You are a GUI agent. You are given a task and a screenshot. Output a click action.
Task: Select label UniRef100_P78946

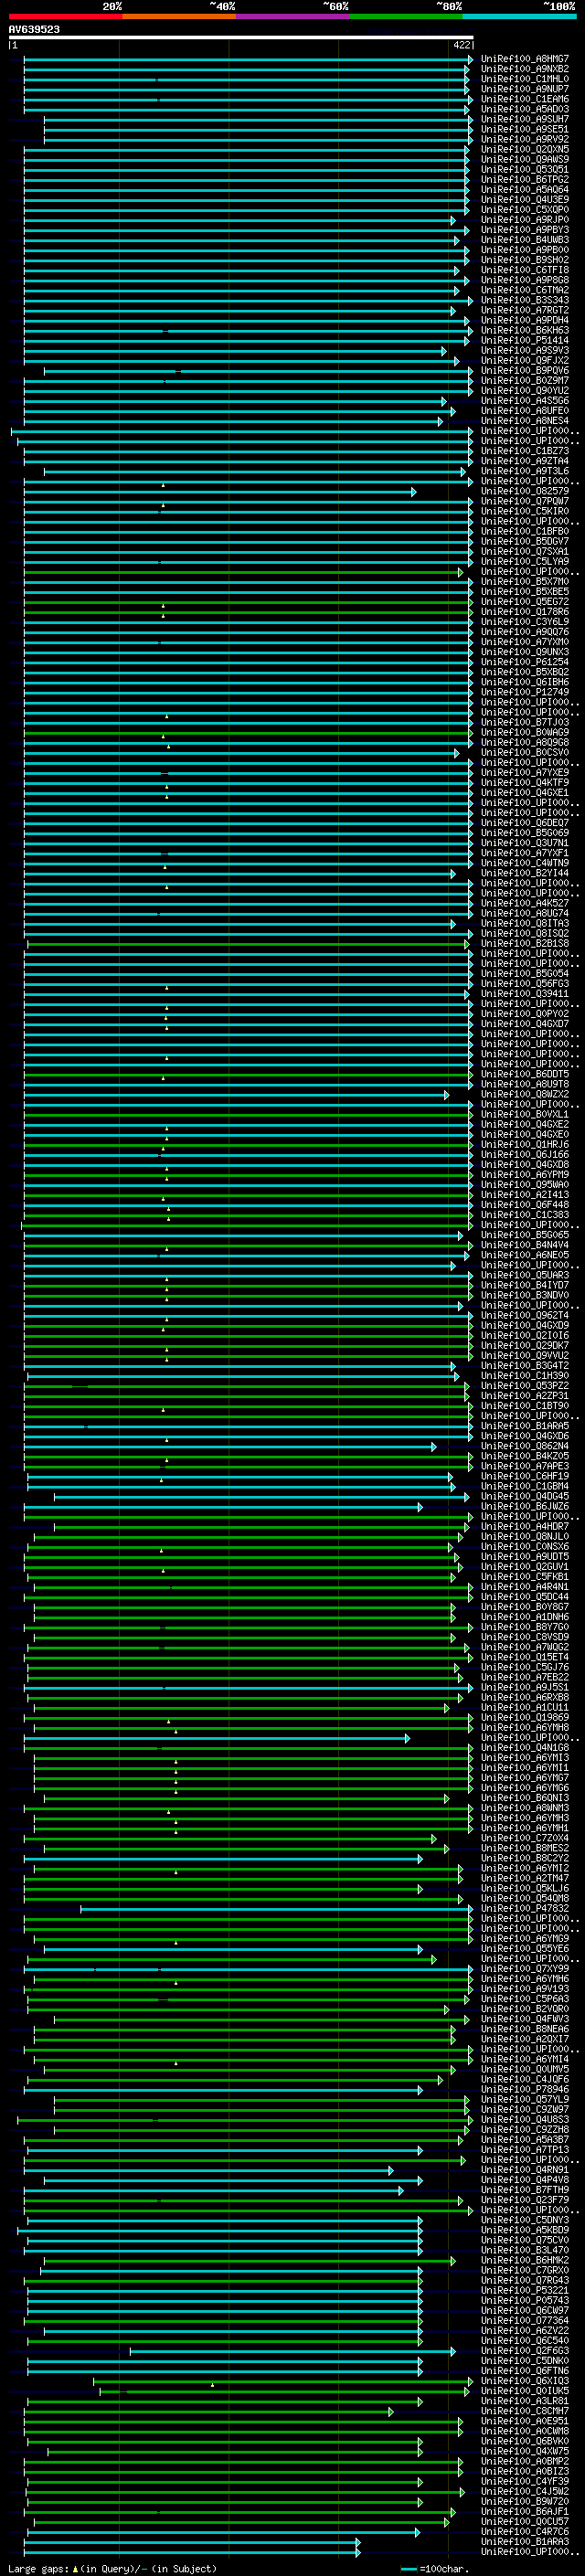[525, 2090]
